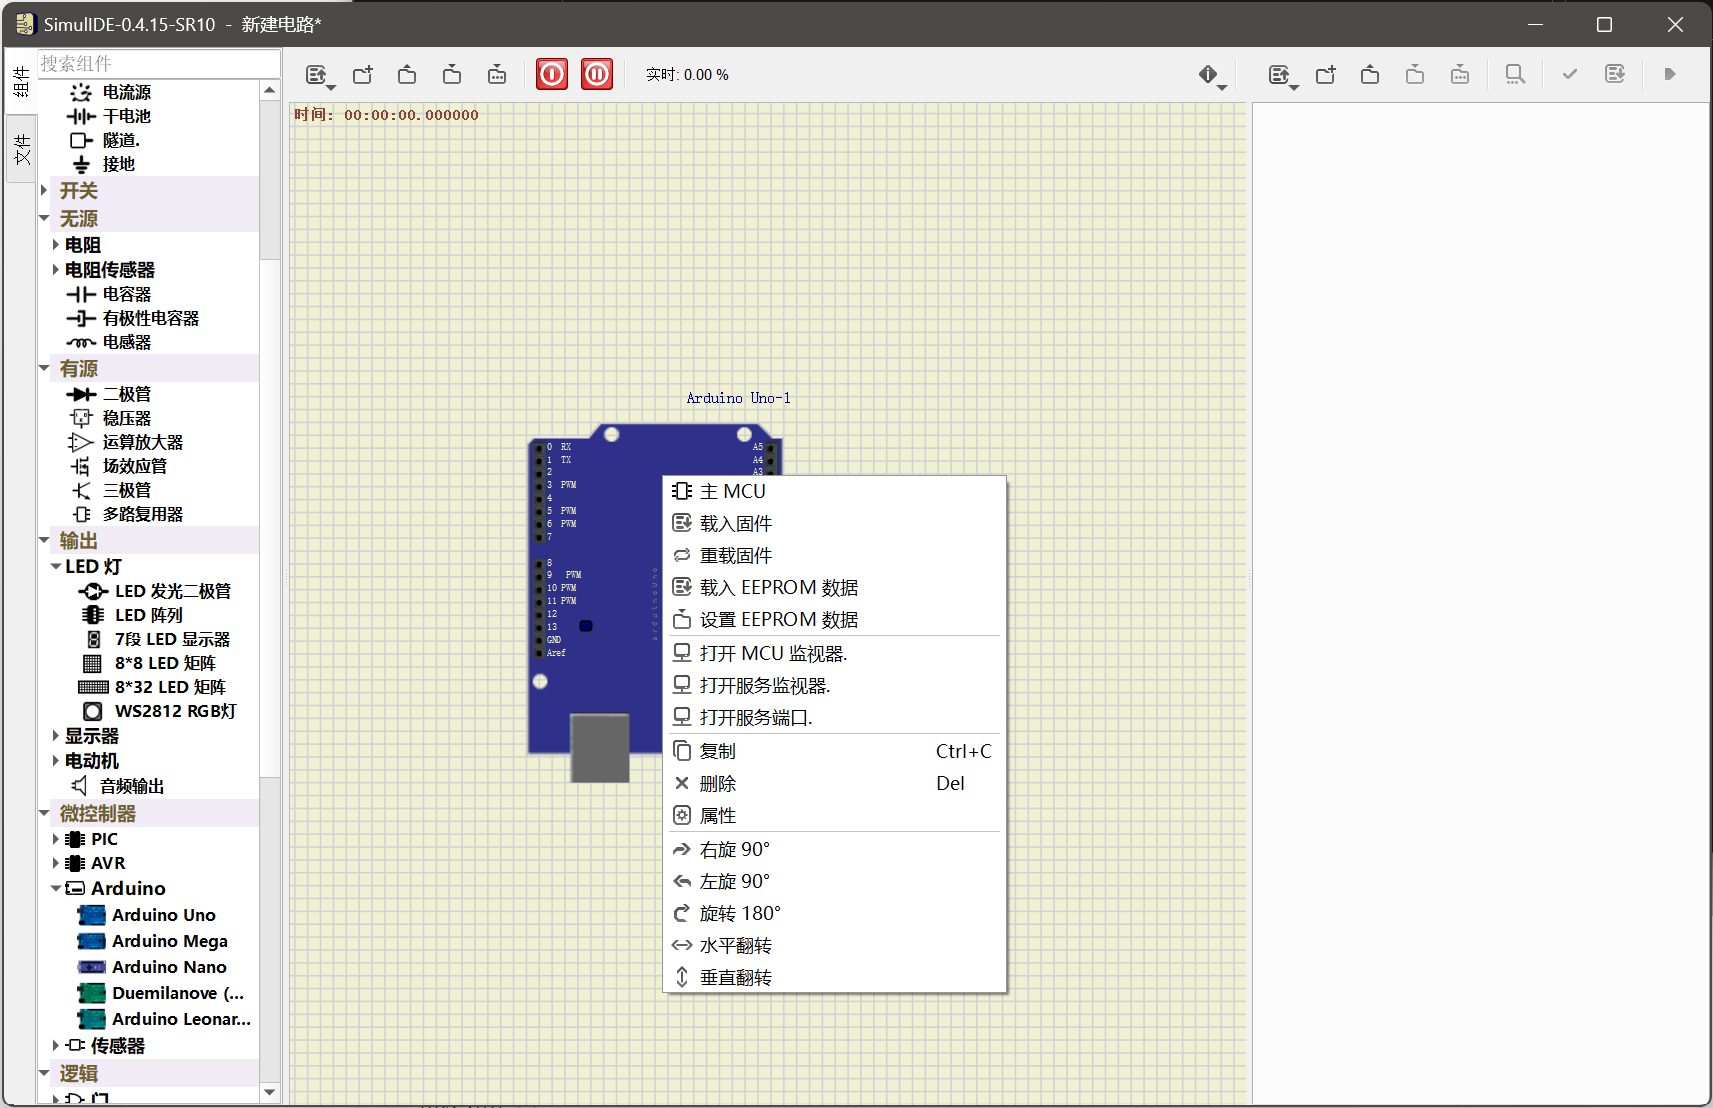The width and height of the screenshot is (1713, 1108).
Task: Choose 复制 from context menu
Action: click(834, 751)
